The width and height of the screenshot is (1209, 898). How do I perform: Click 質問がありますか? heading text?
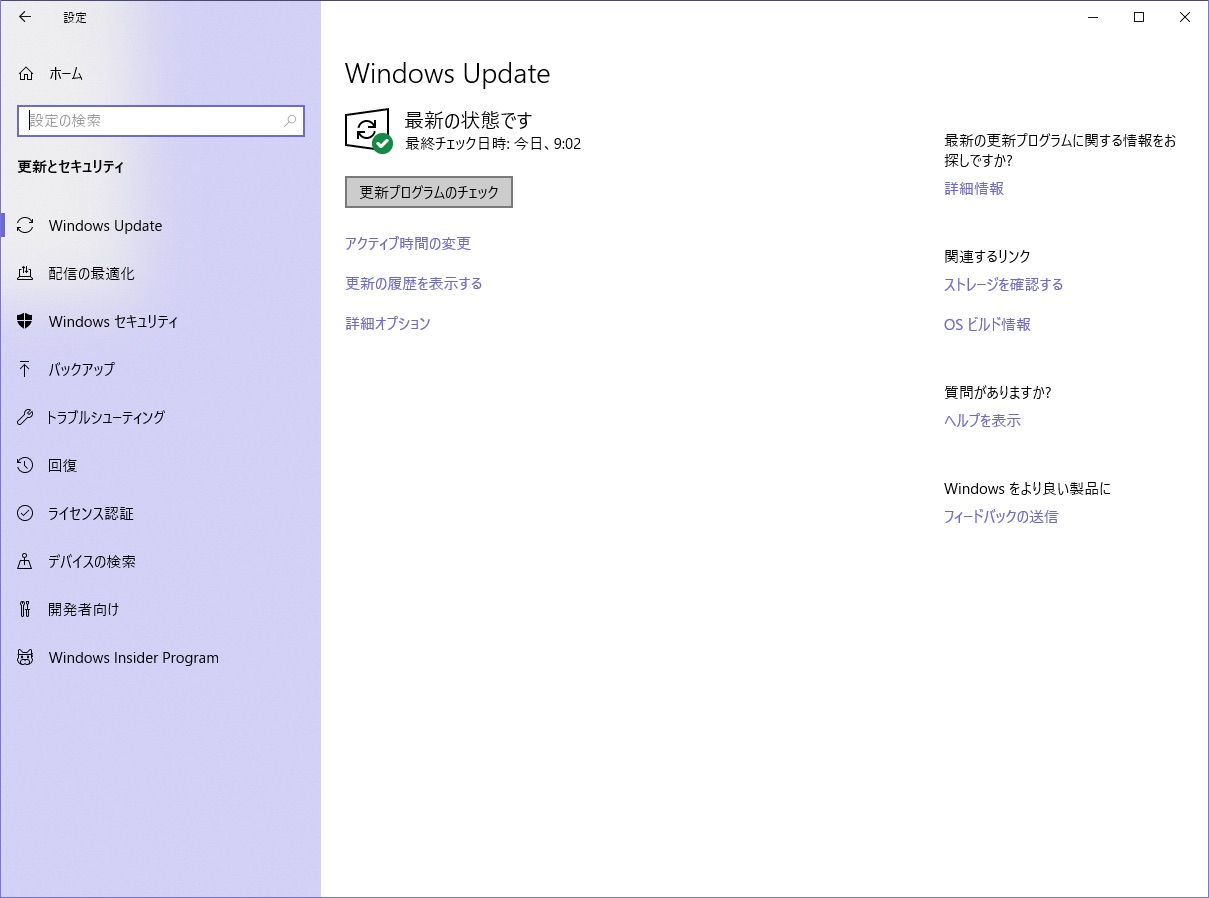click(x=998, y=392)
